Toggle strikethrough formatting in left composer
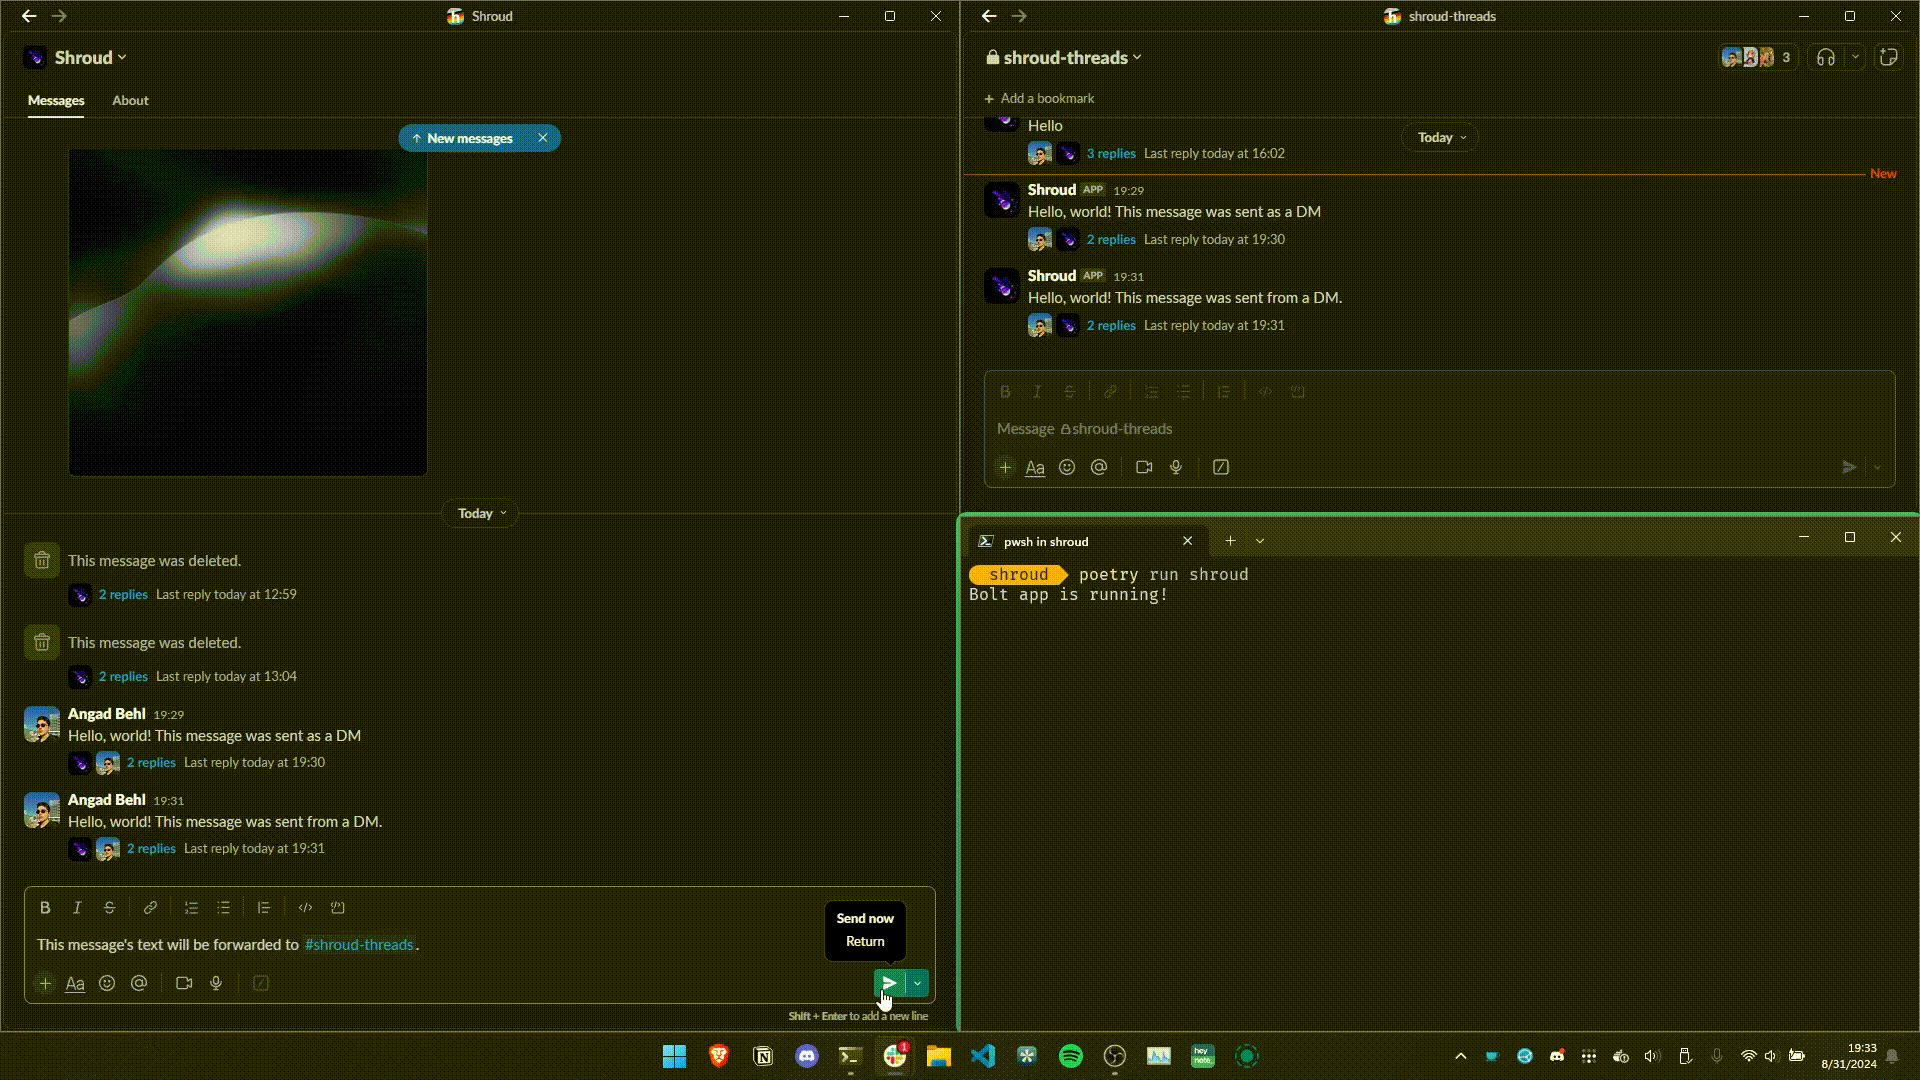 pyautogui.click(x=110, y=908)
